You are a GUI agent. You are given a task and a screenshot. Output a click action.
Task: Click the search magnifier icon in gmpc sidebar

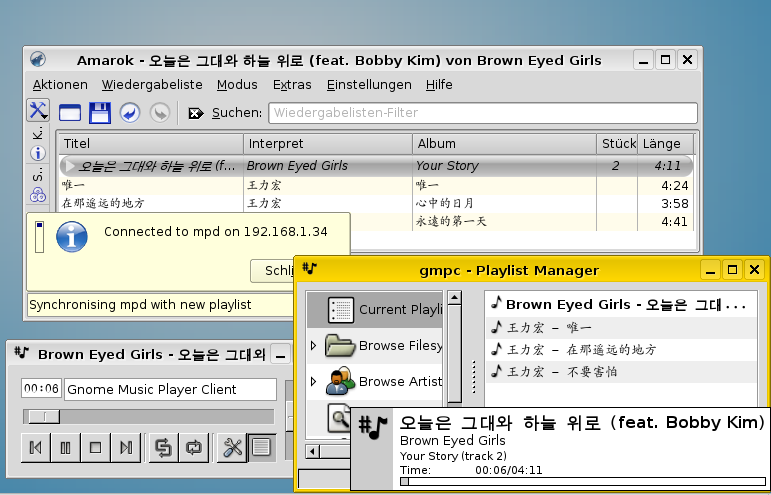[x=339, y=417]
